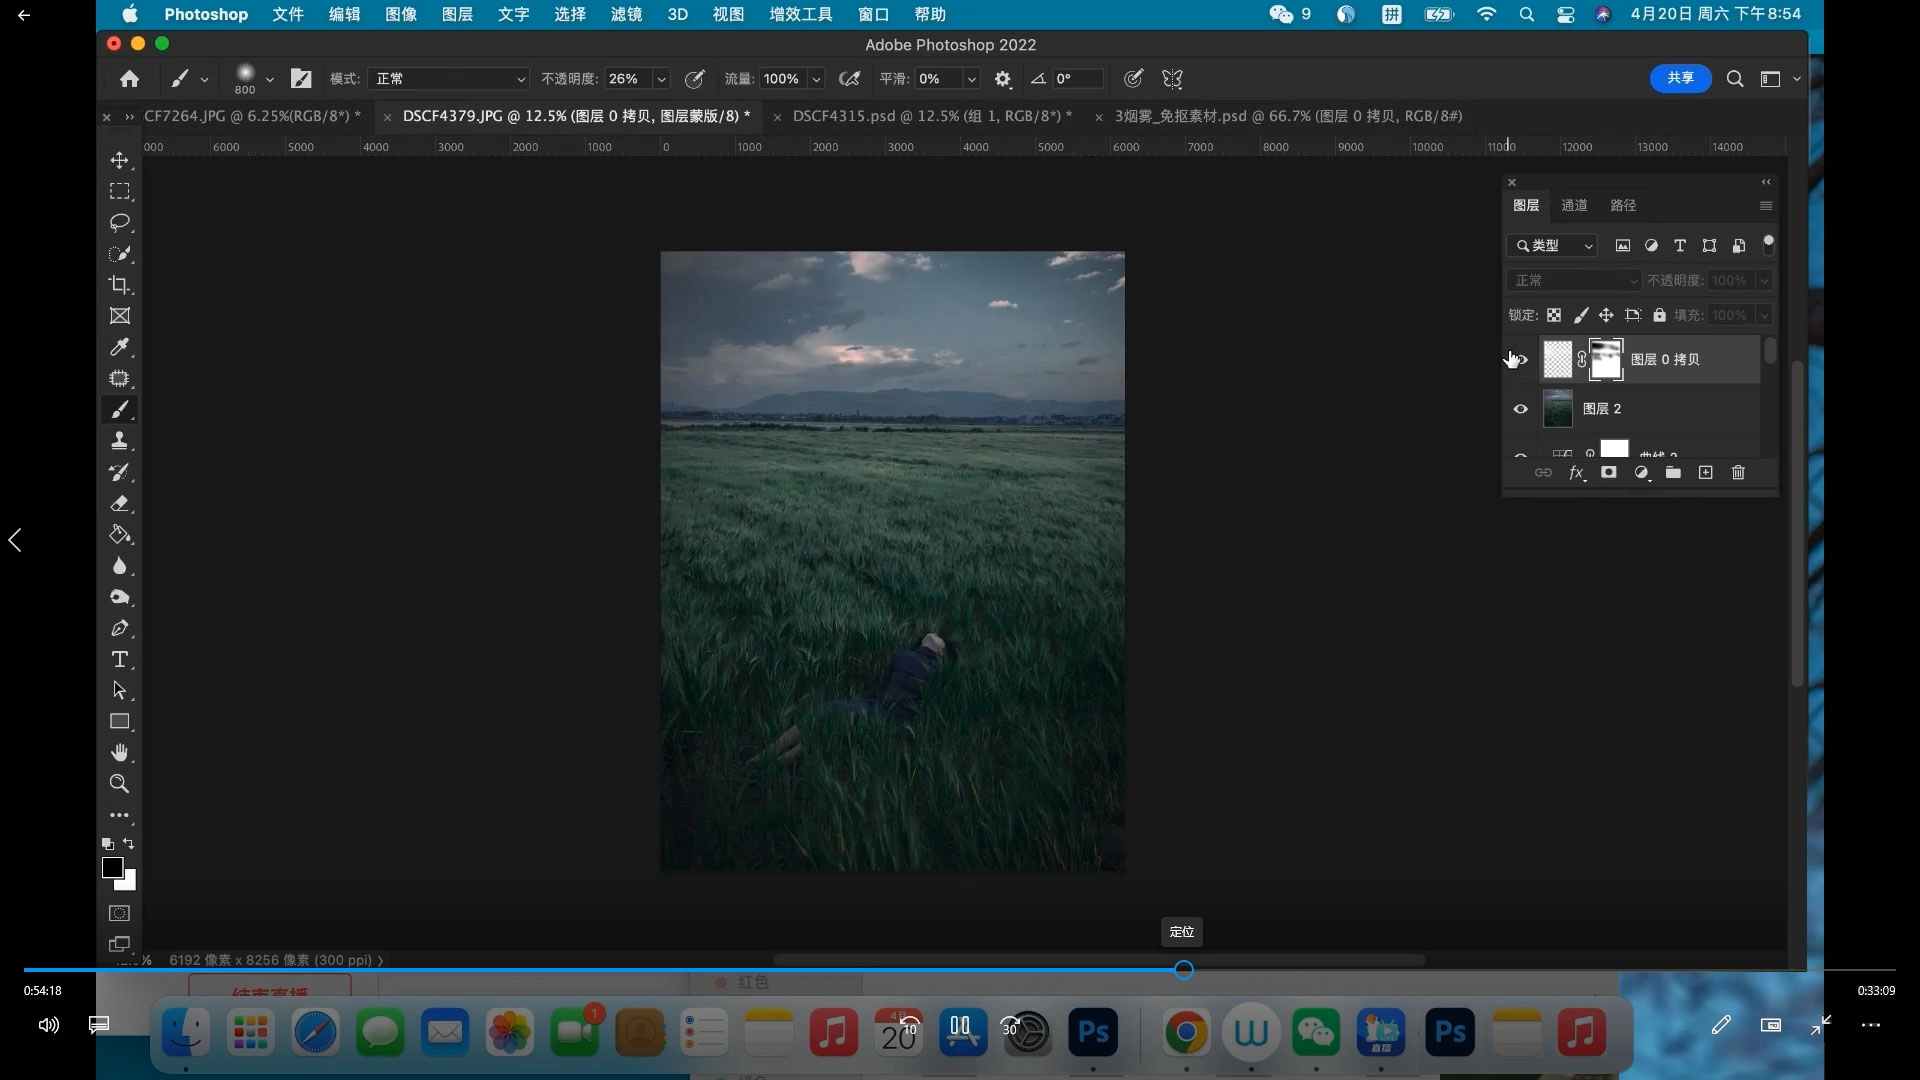Viewport: 1920px width, 1080px height.
Task: Click the Zoom tool in toolbar
Action: pos(120,784)
